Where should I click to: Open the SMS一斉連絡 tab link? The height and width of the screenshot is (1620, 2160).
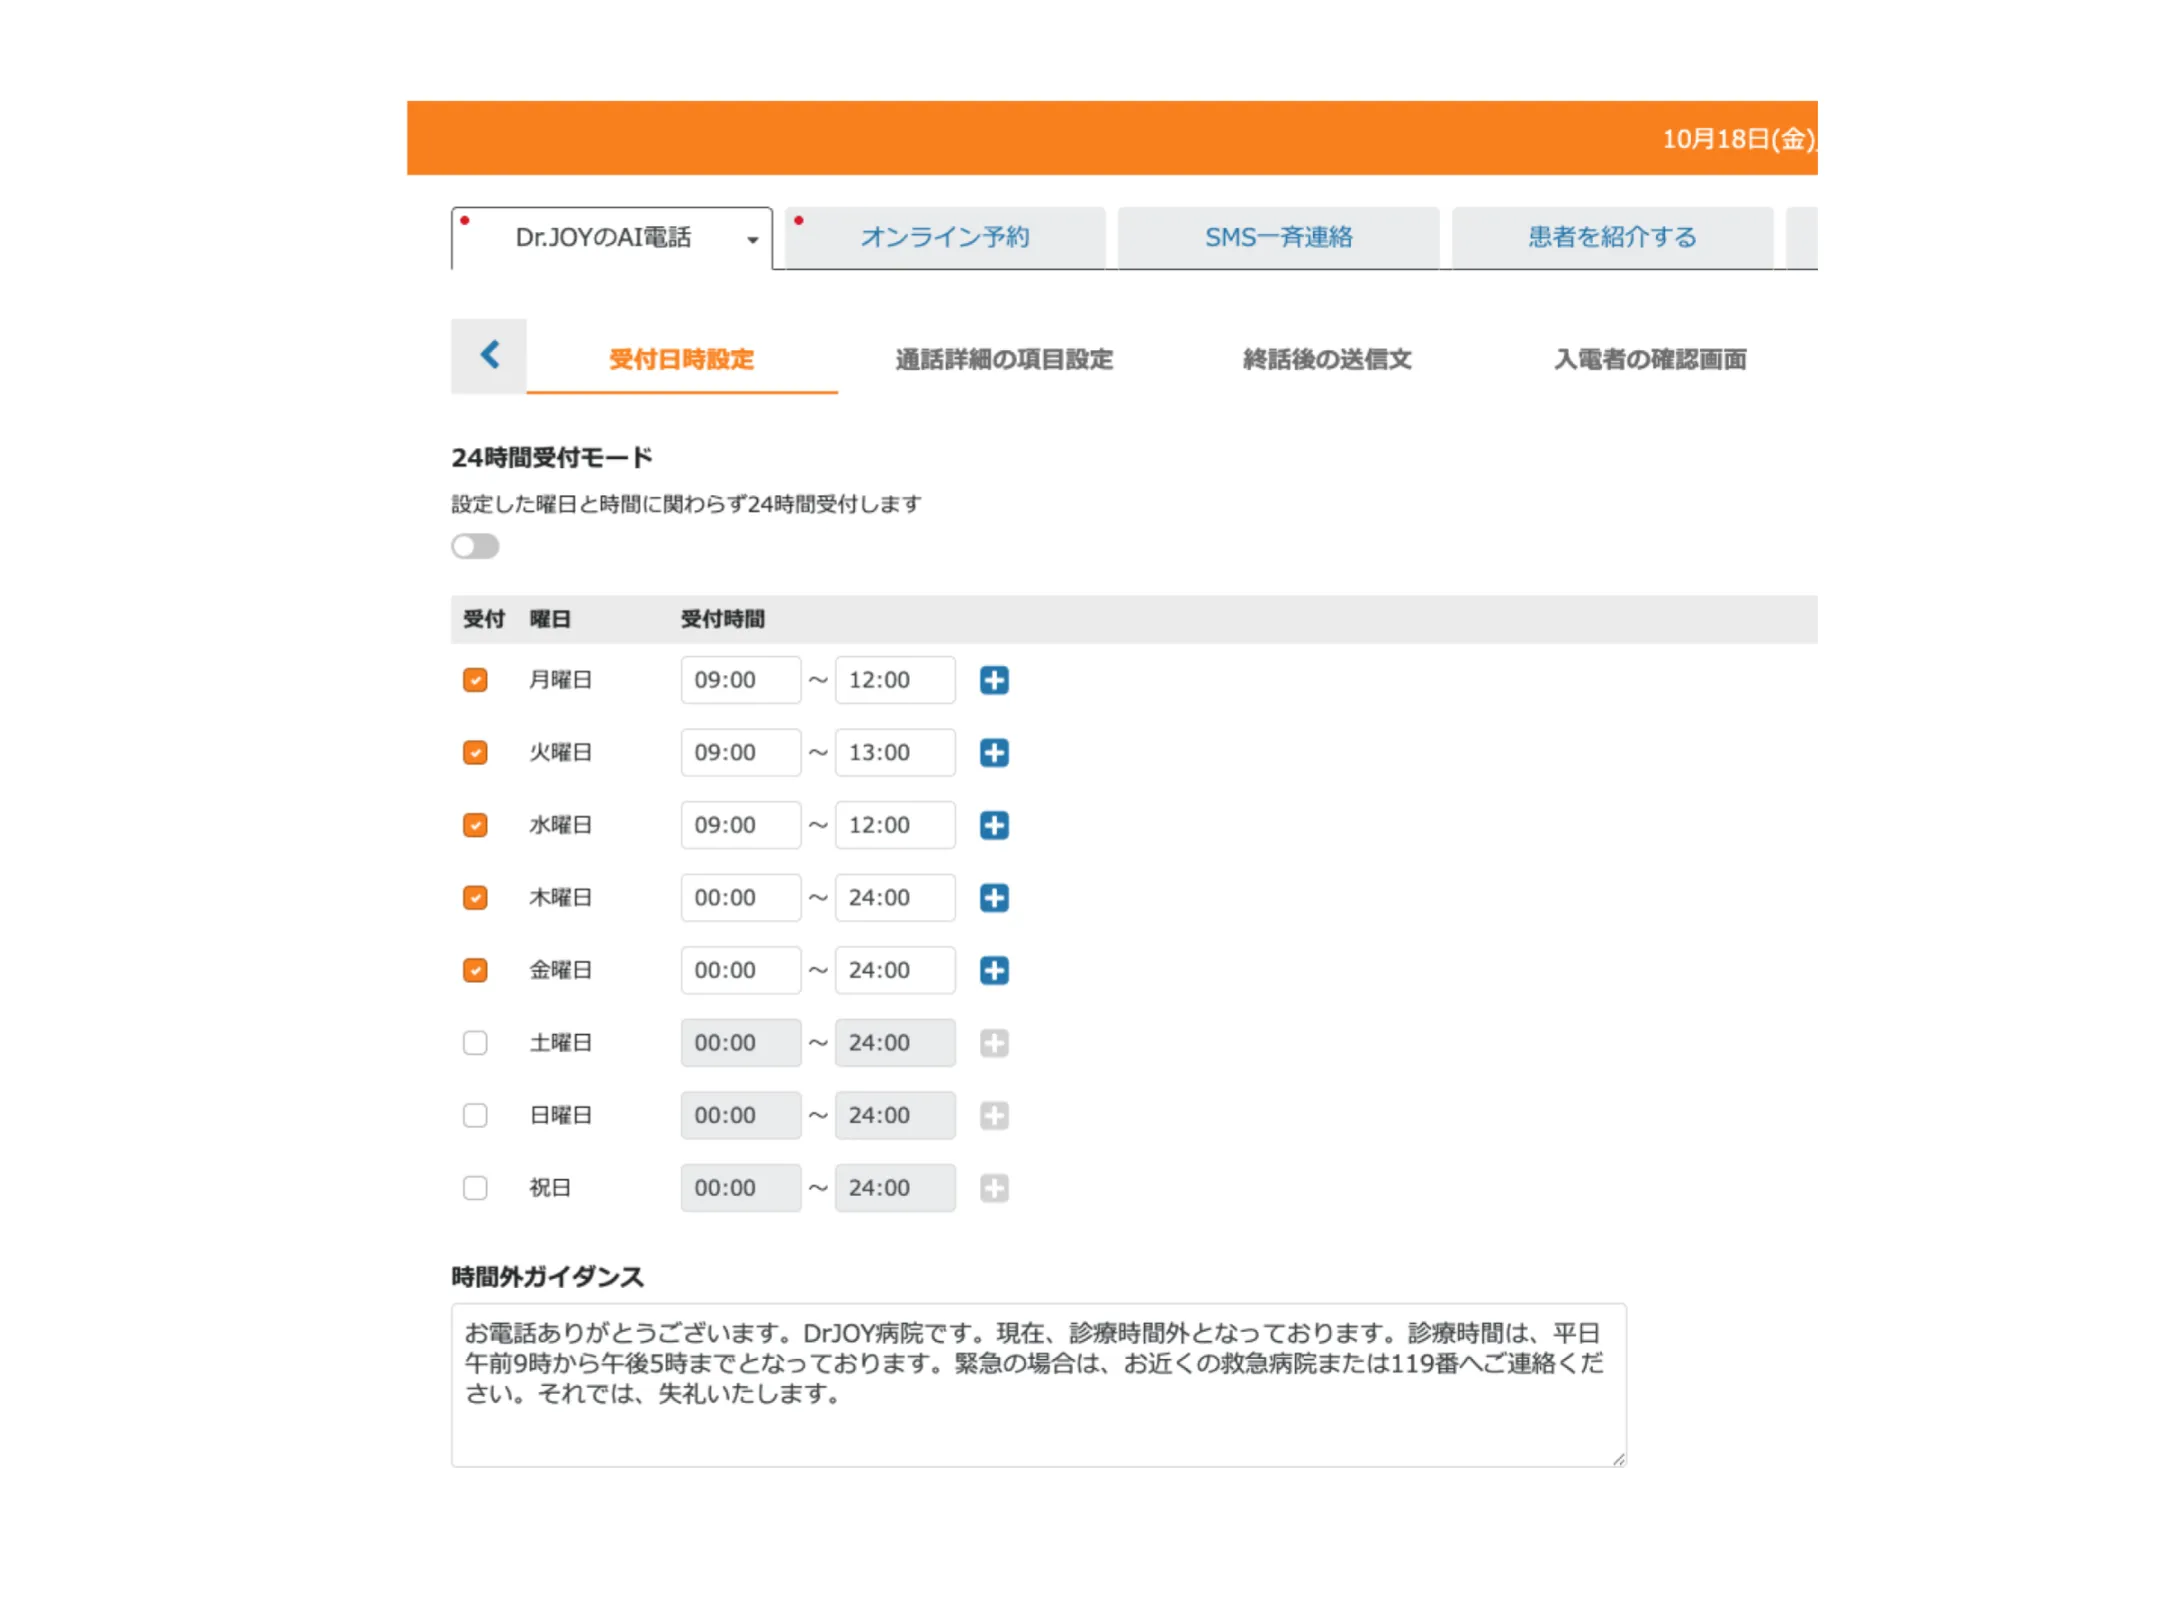pyautogui.click(x=1278, y=238)
